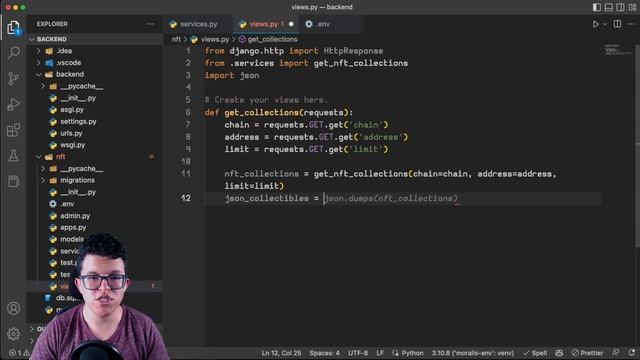
Task: Select interpreter 3.10.8 moralis-env
Action: 473,353
